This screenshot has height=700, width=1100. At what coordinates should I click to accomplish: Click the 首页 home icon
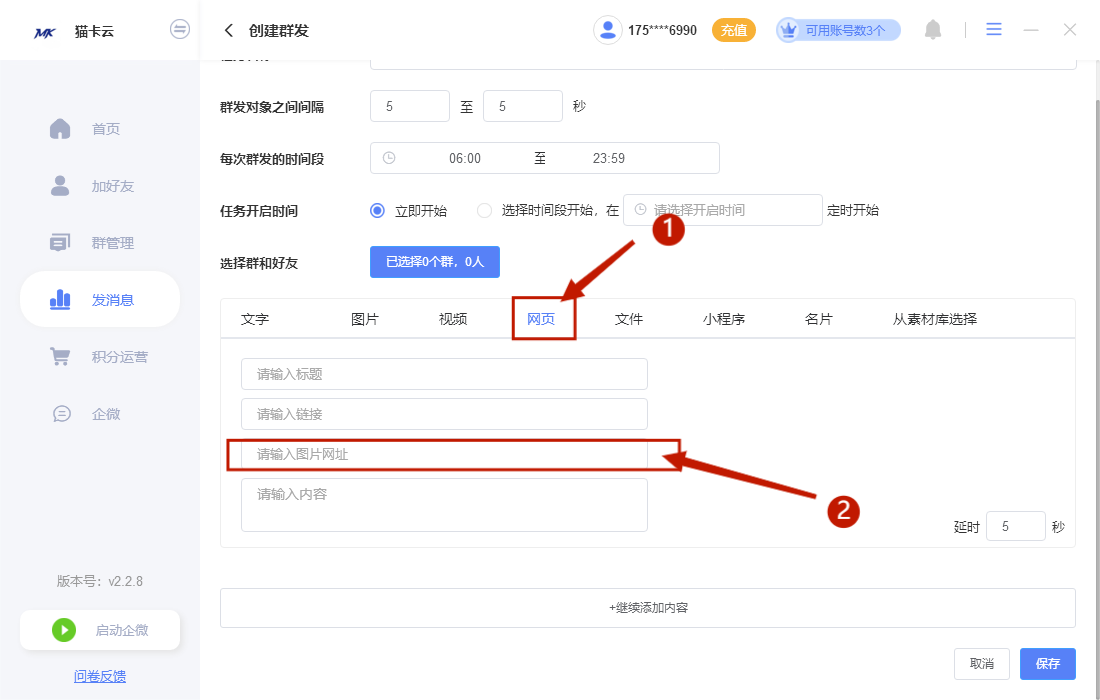60,128
